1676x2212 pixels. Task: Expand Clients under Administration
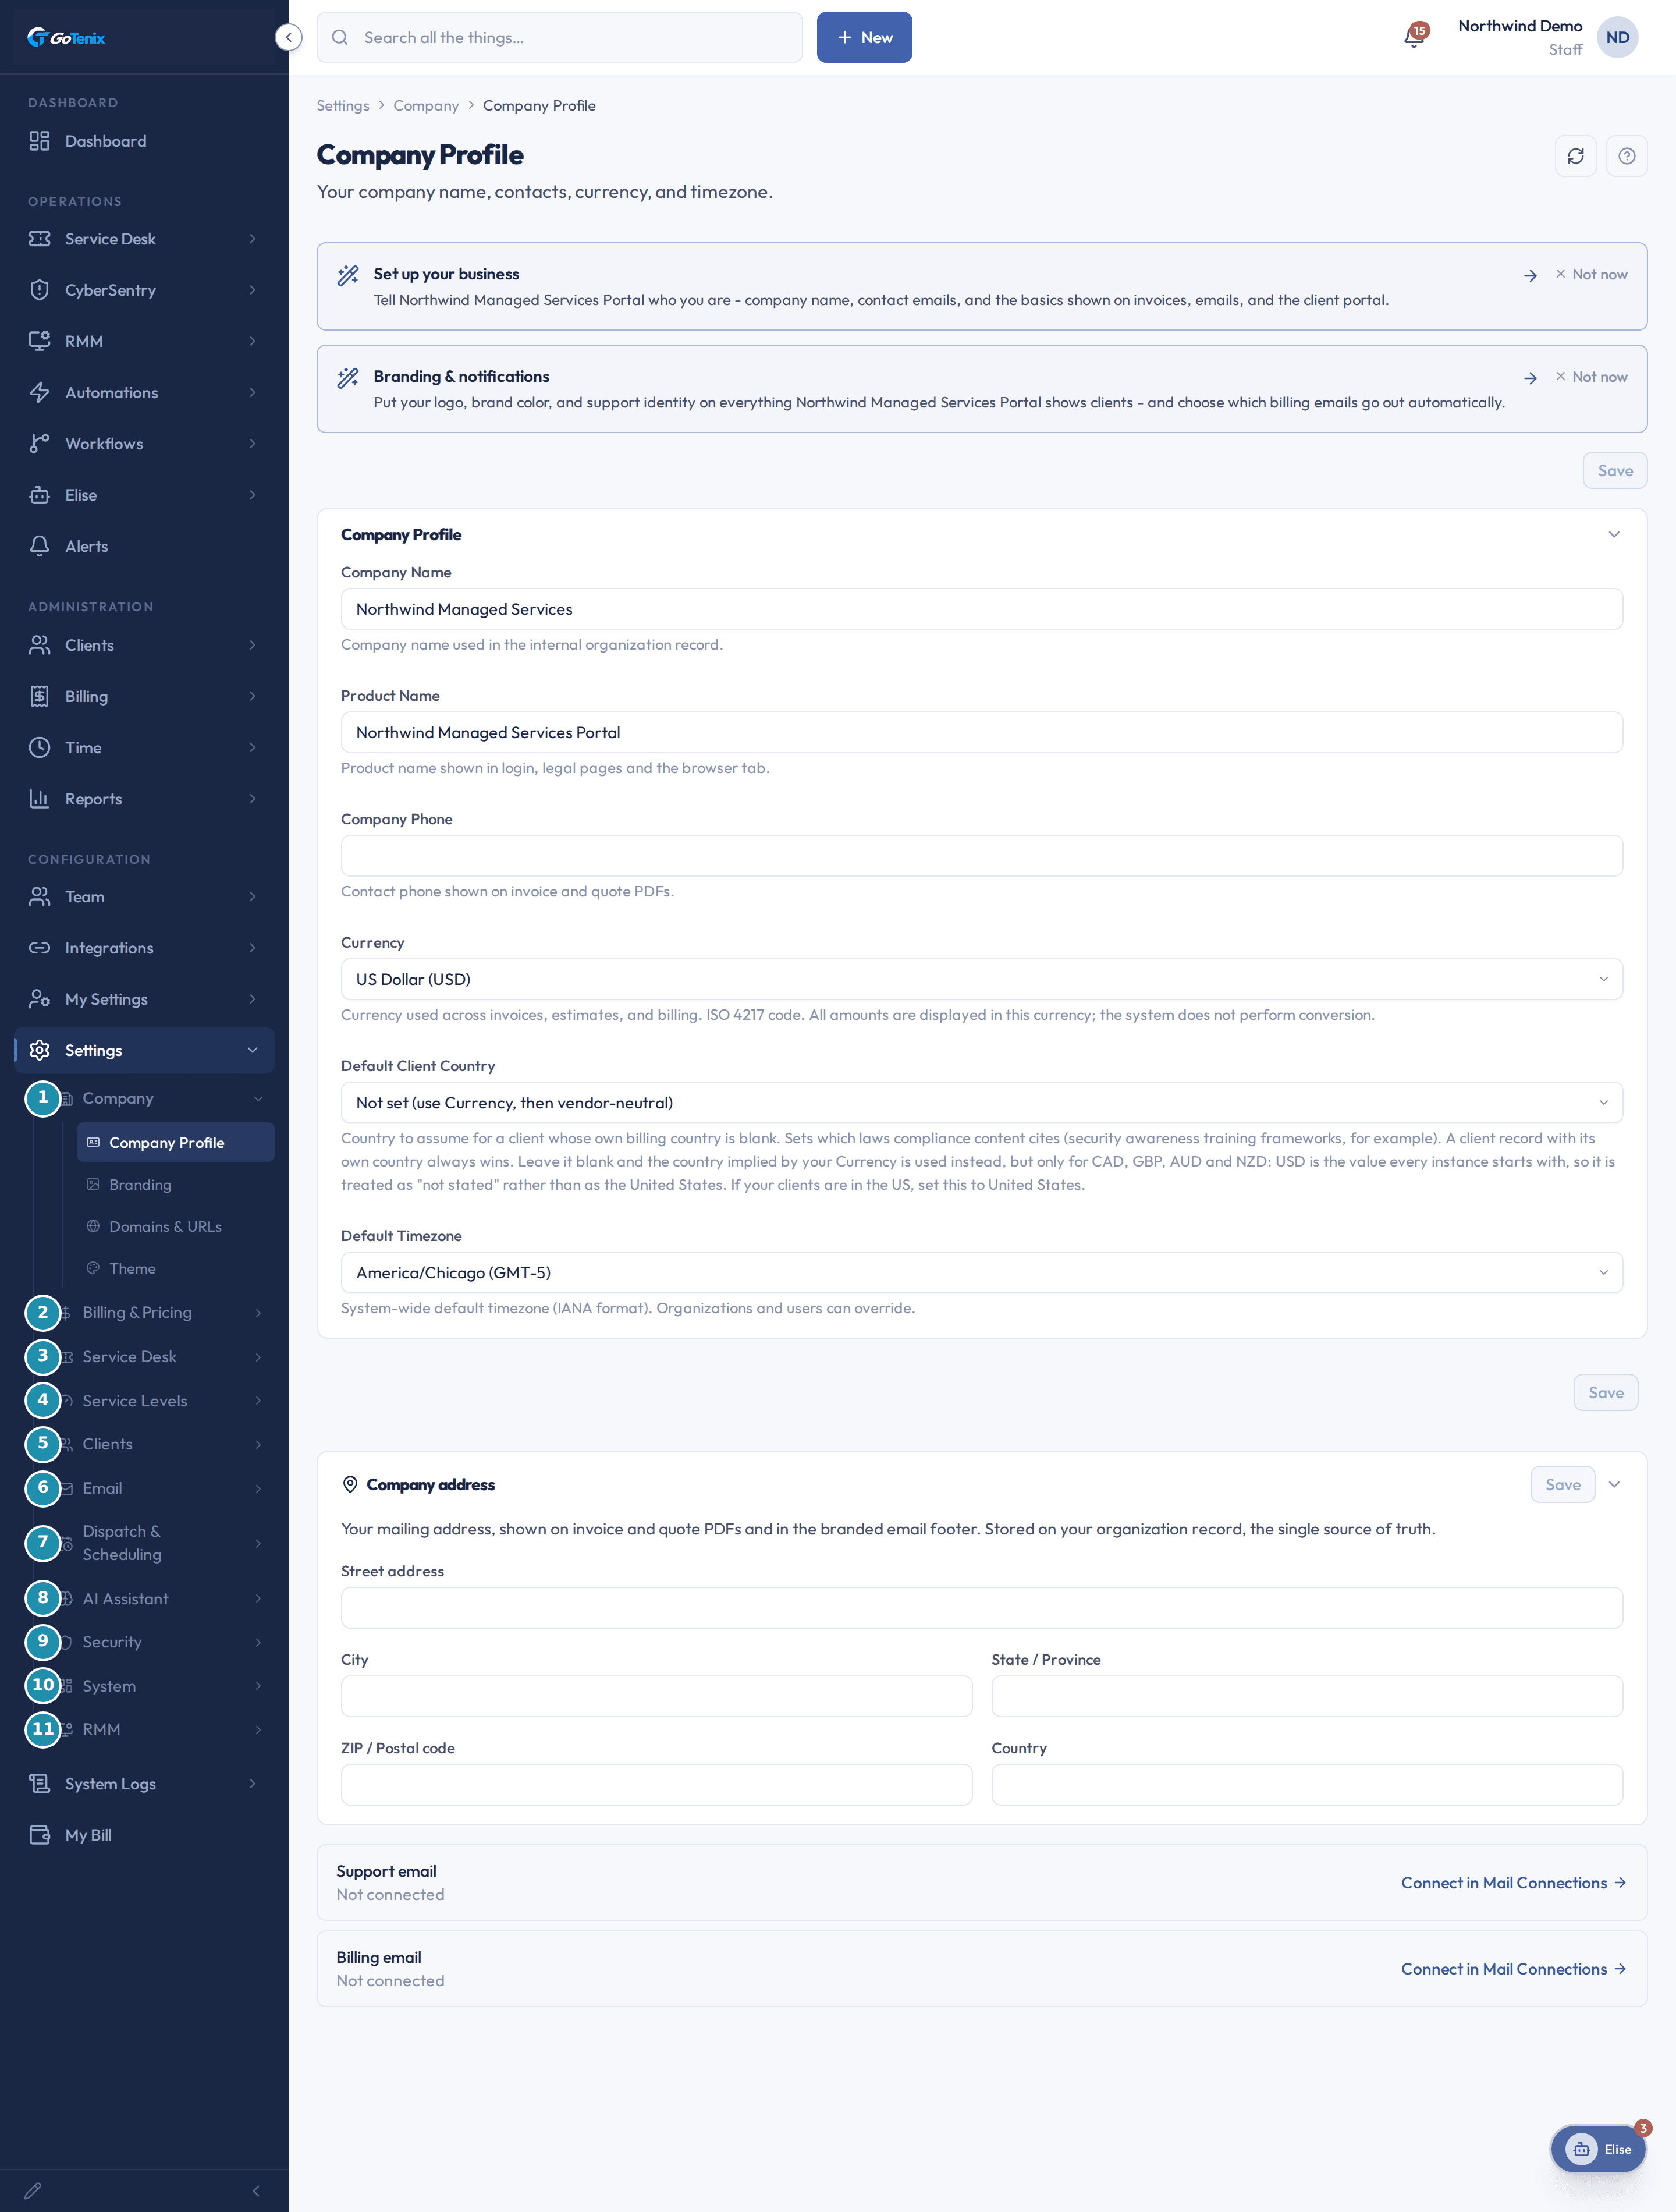[x=144, y=645]
